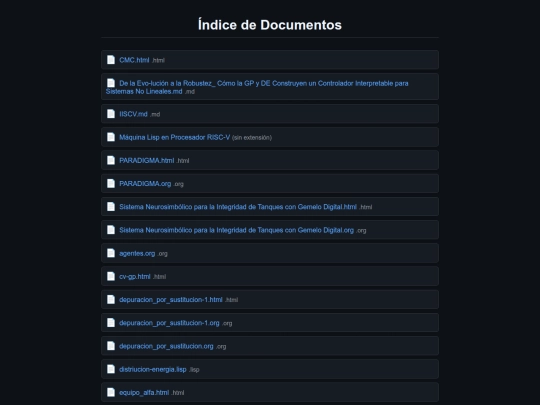Screen dimensions: 540x405
Task: Open the distriucion-energia.lisp link
Action: pyautogui.click(x=153, y=369)
